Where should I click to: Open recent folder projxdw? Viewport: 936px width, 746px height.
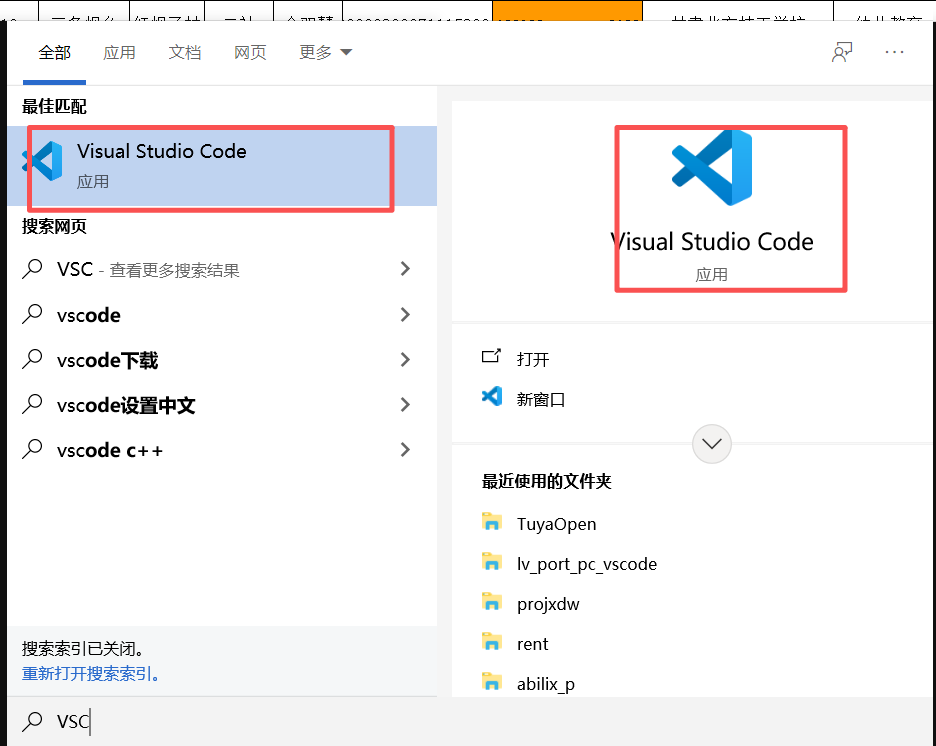click(548, 604)
